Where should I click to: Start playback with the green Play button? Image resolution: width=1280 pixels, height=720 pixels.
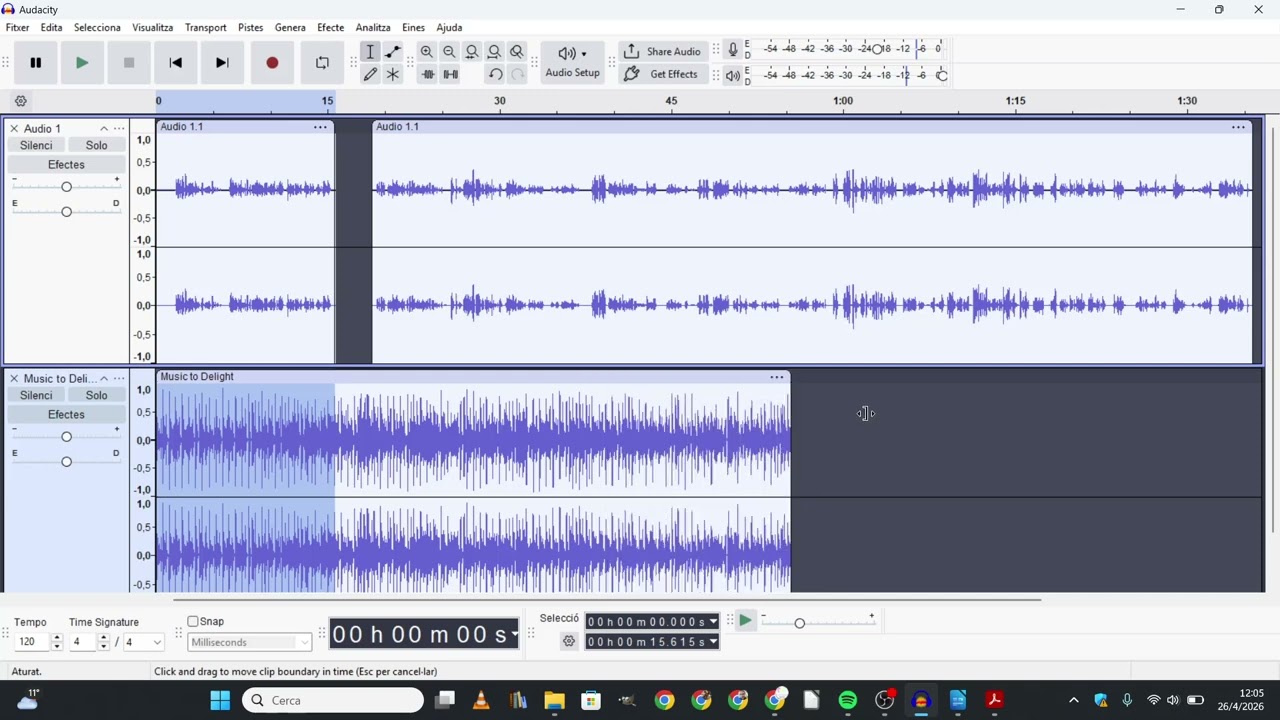coord(82,63)
